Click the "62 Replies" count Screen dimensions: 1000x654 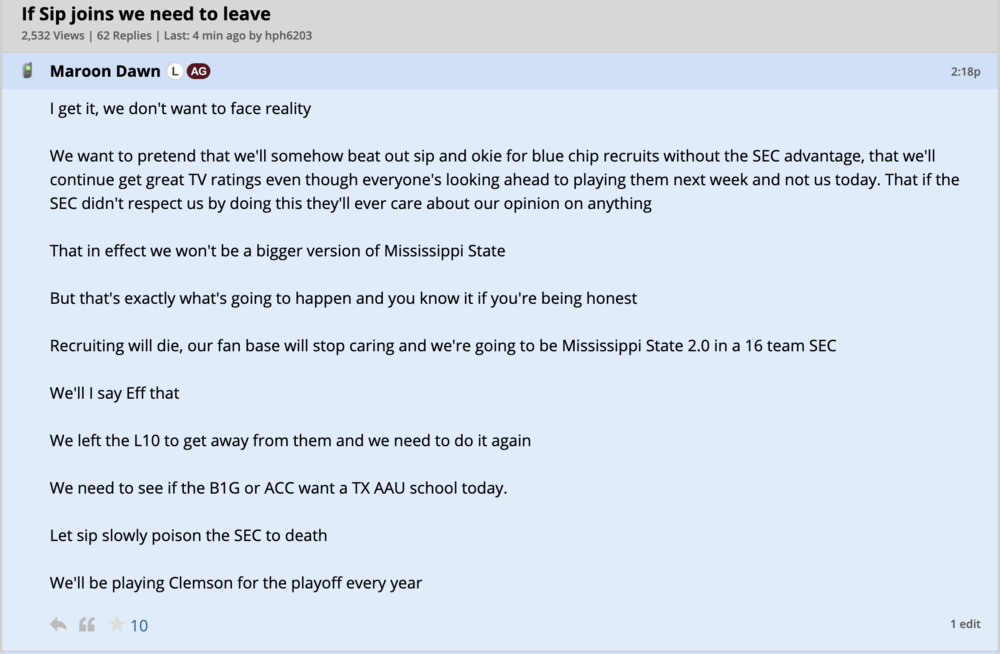click(x=124, y=36)
